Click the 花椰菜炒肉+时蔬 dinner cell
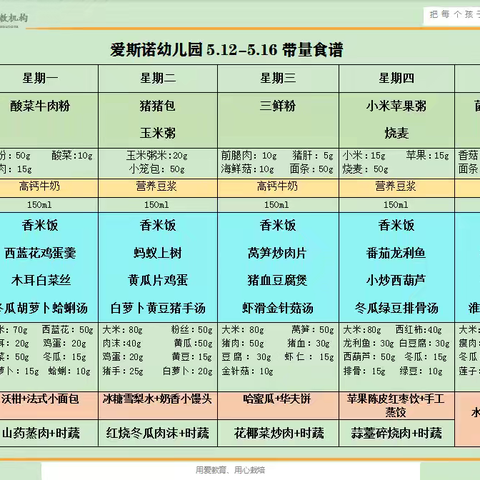The width and height of the screenshot is (480, 480). pyautogui.click(x=279, y=433)
